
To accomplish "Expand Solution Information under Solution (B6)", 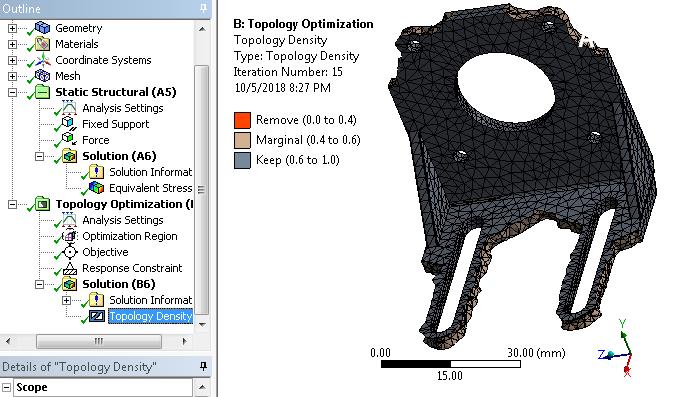I will [x=66, y=300].
